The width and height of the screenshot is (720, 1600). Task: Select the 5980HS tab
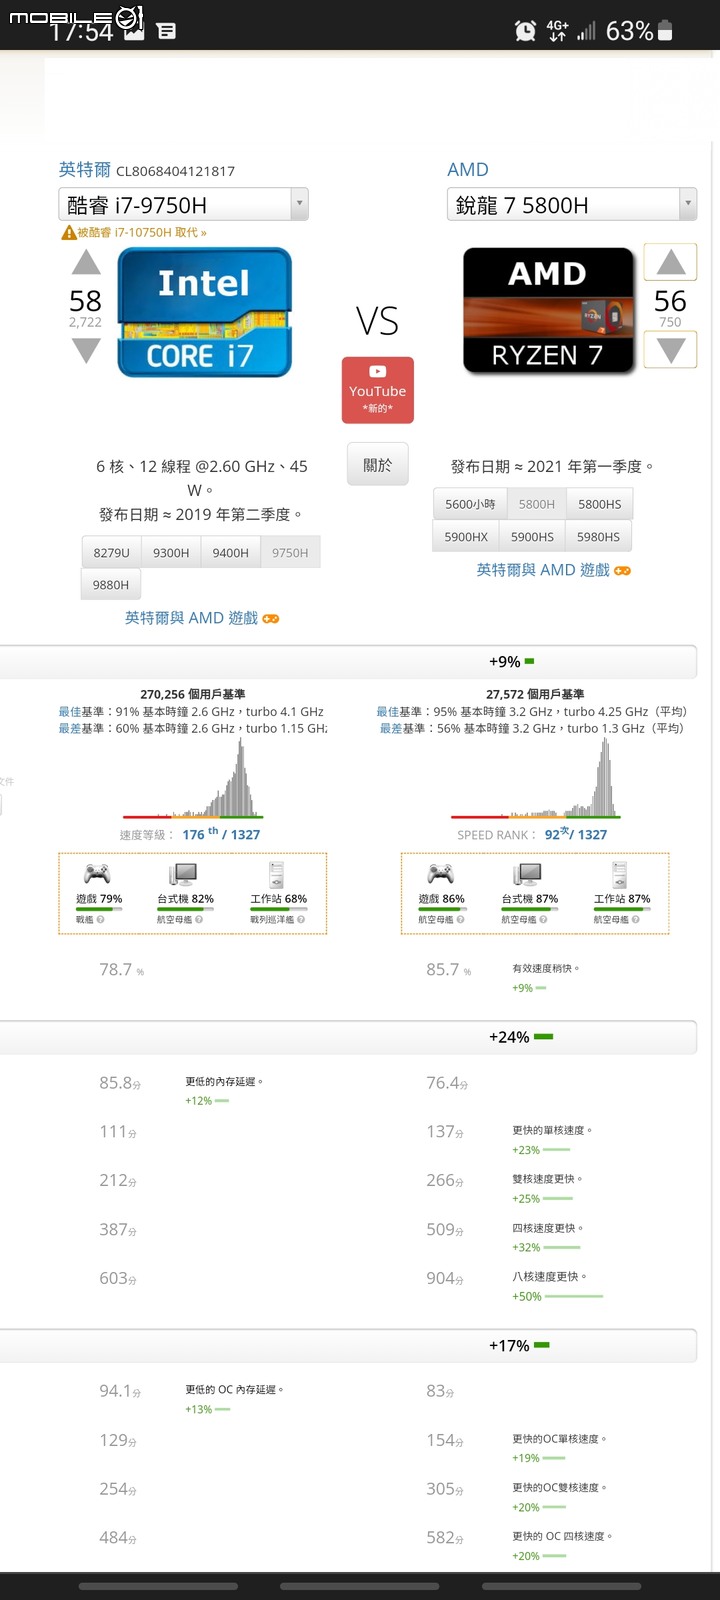[x=598, y=536]
